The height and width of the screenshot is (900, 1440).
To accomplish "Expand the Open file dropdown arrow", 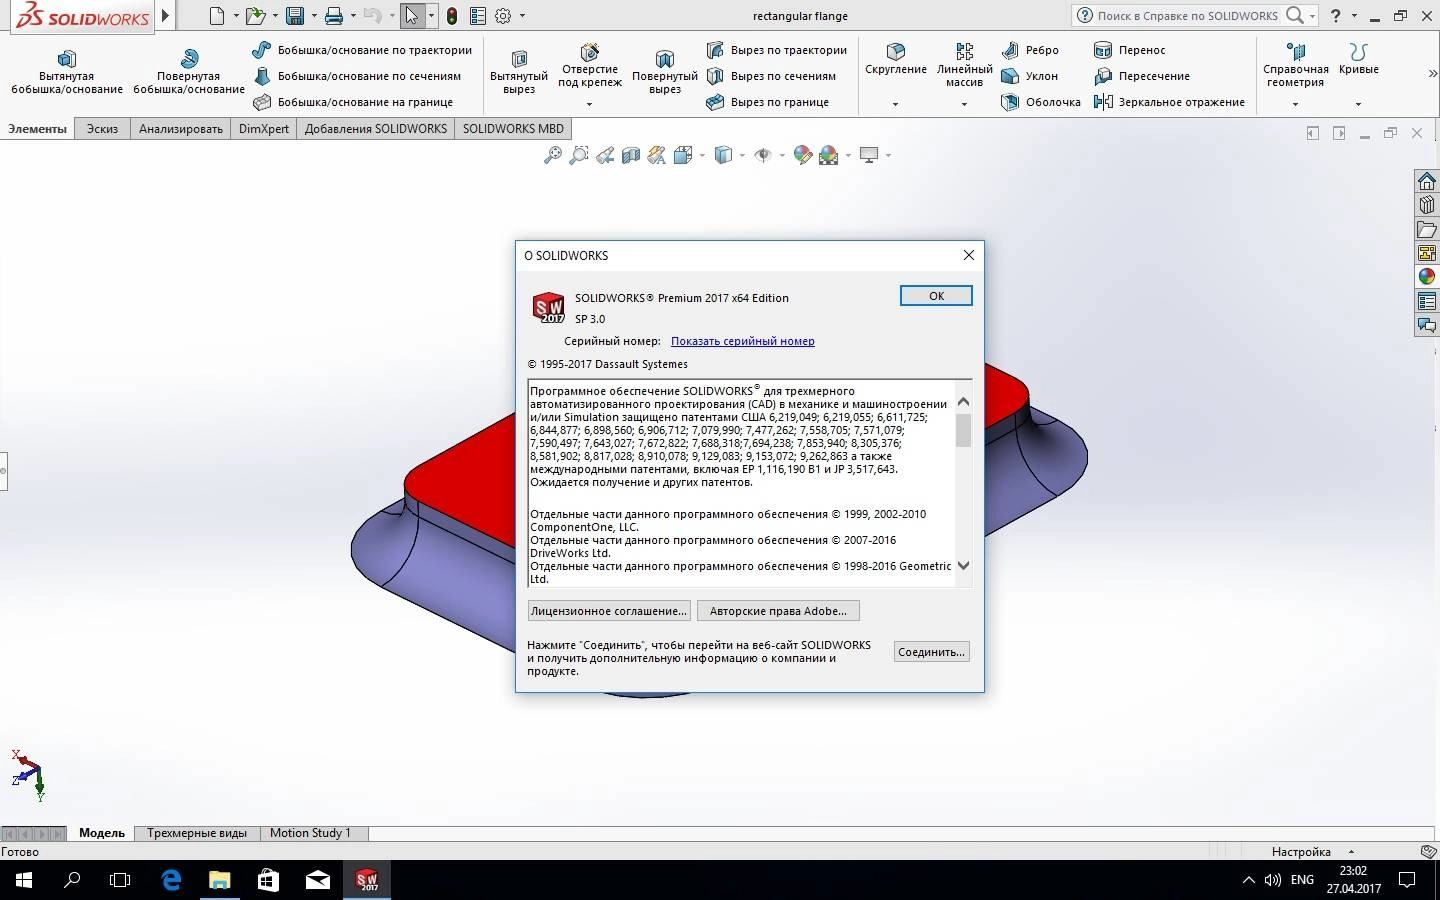I will pyautogui.click(x=275, y=16).
